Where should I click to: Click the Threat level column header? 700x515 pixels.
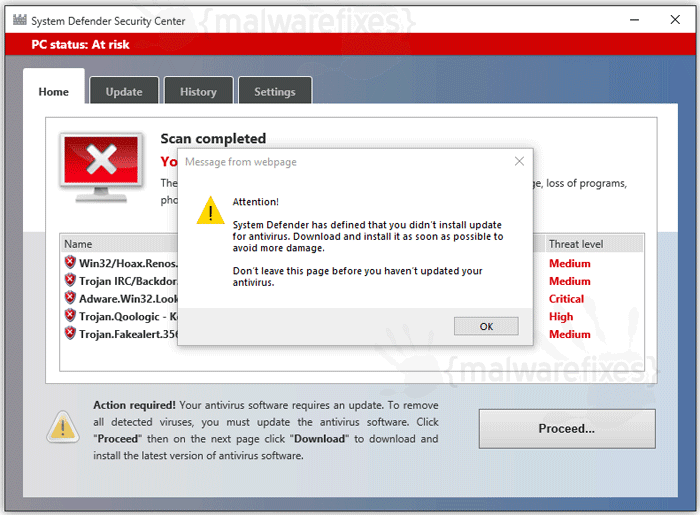(x=594, y=244)
